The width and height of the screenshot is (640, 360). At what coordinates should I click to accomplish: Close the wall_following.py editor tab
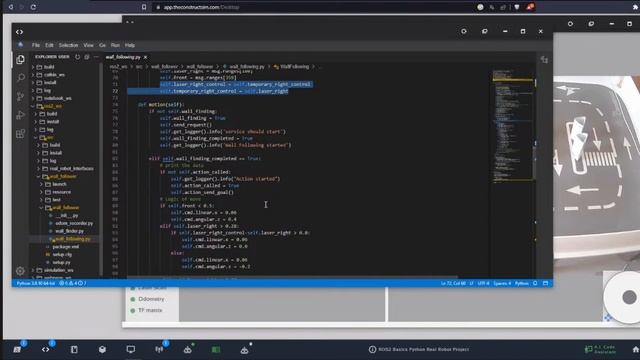coord(145,57)
